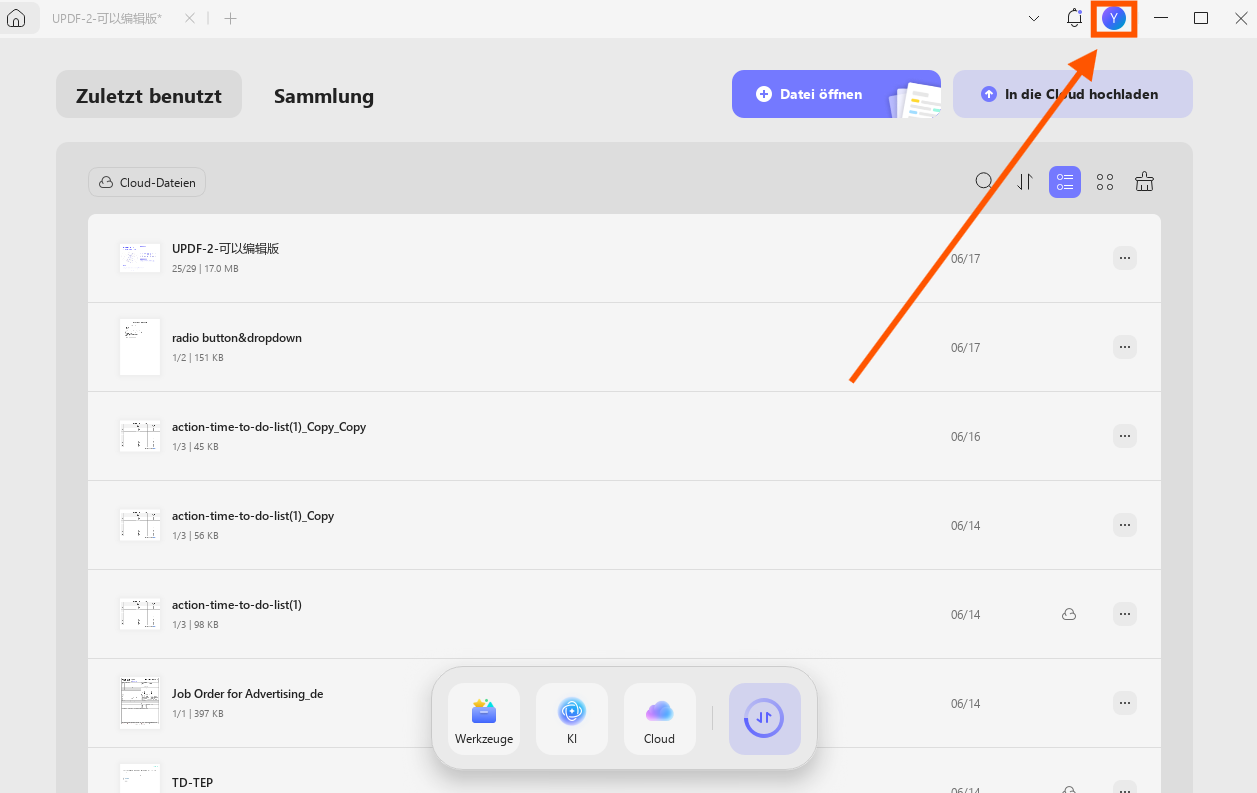Add a new tab with plus
This screenshot has width=1257, height=793.
click(x=230, y=18)
